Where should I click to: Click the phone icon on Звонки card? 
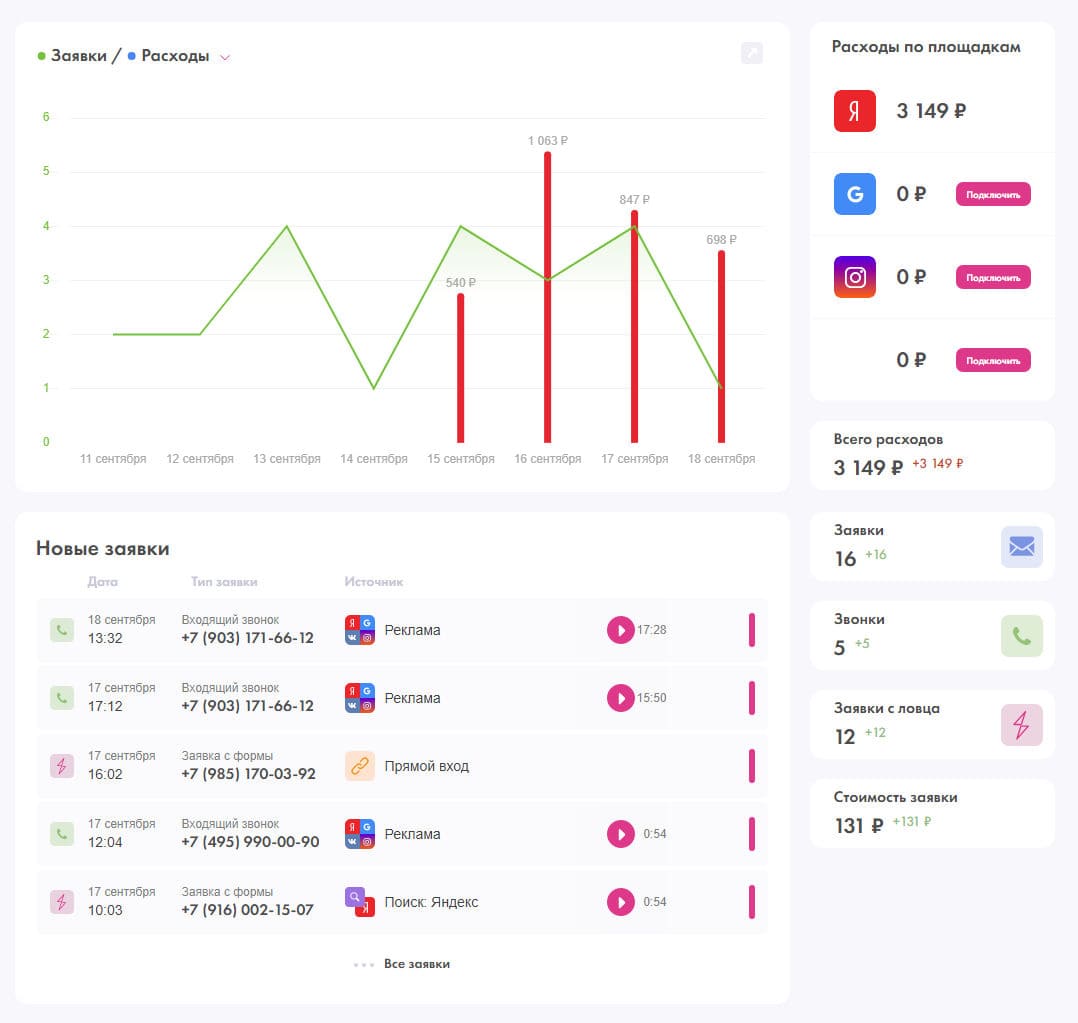1022,636
